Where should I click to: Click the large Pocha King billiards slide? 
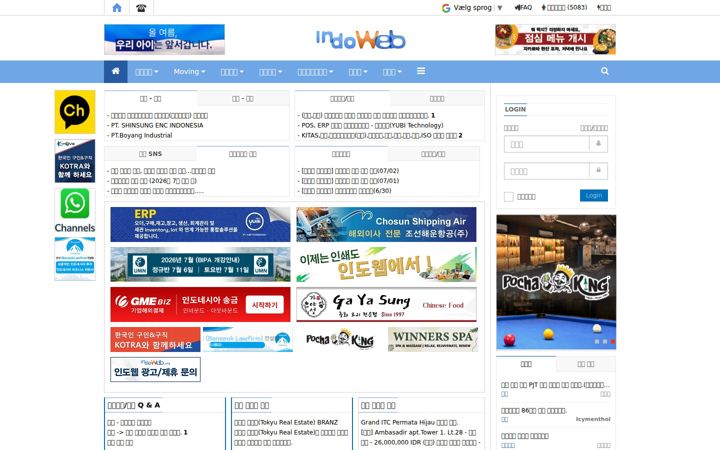[x=556, y=282]
